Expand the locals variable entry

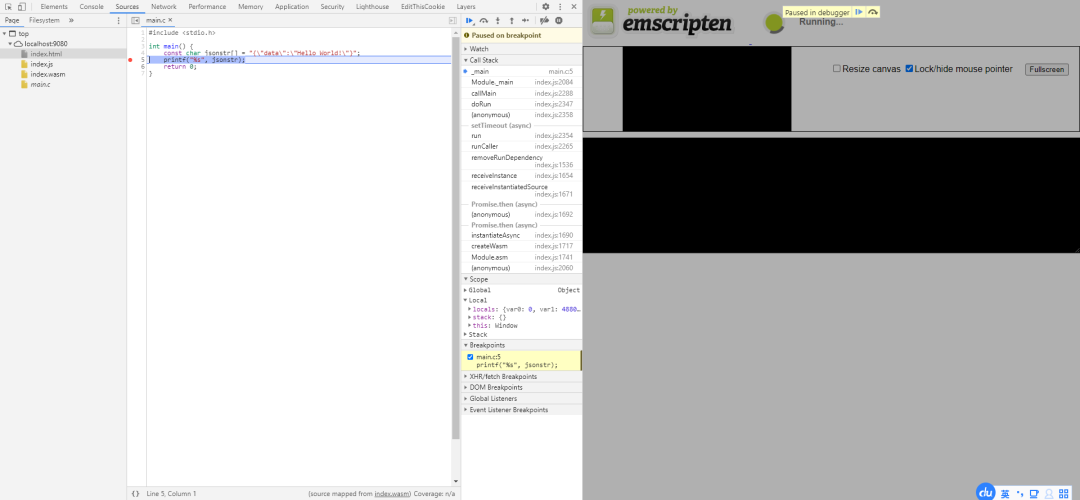point(470,309)
